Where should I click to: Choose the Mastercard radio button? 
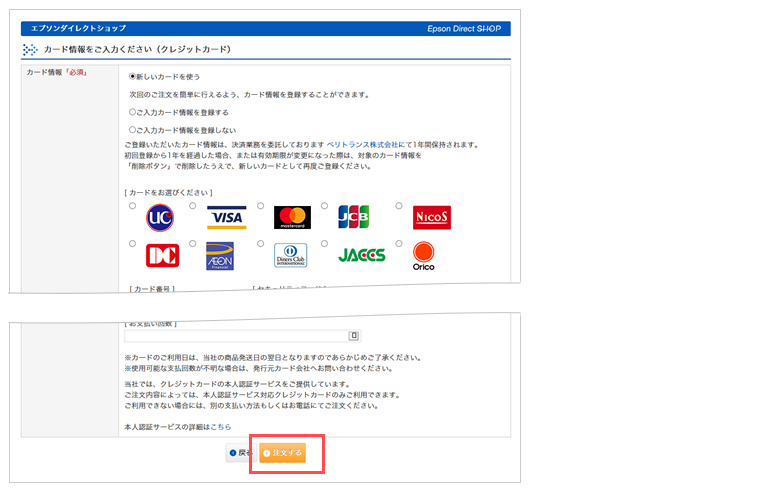261,206
